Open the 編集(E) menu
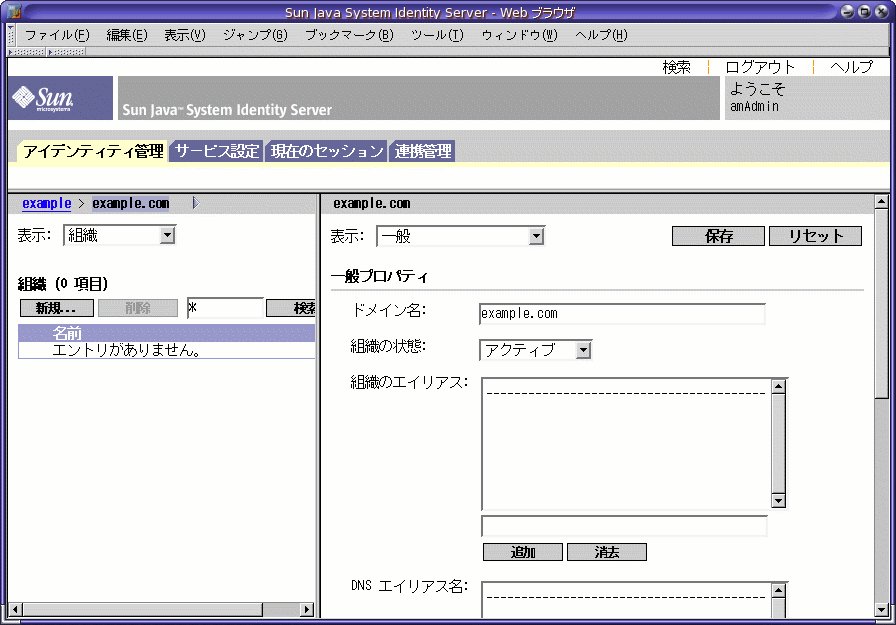896x625 pixels. pyautogui.click(x=127, y=35)
